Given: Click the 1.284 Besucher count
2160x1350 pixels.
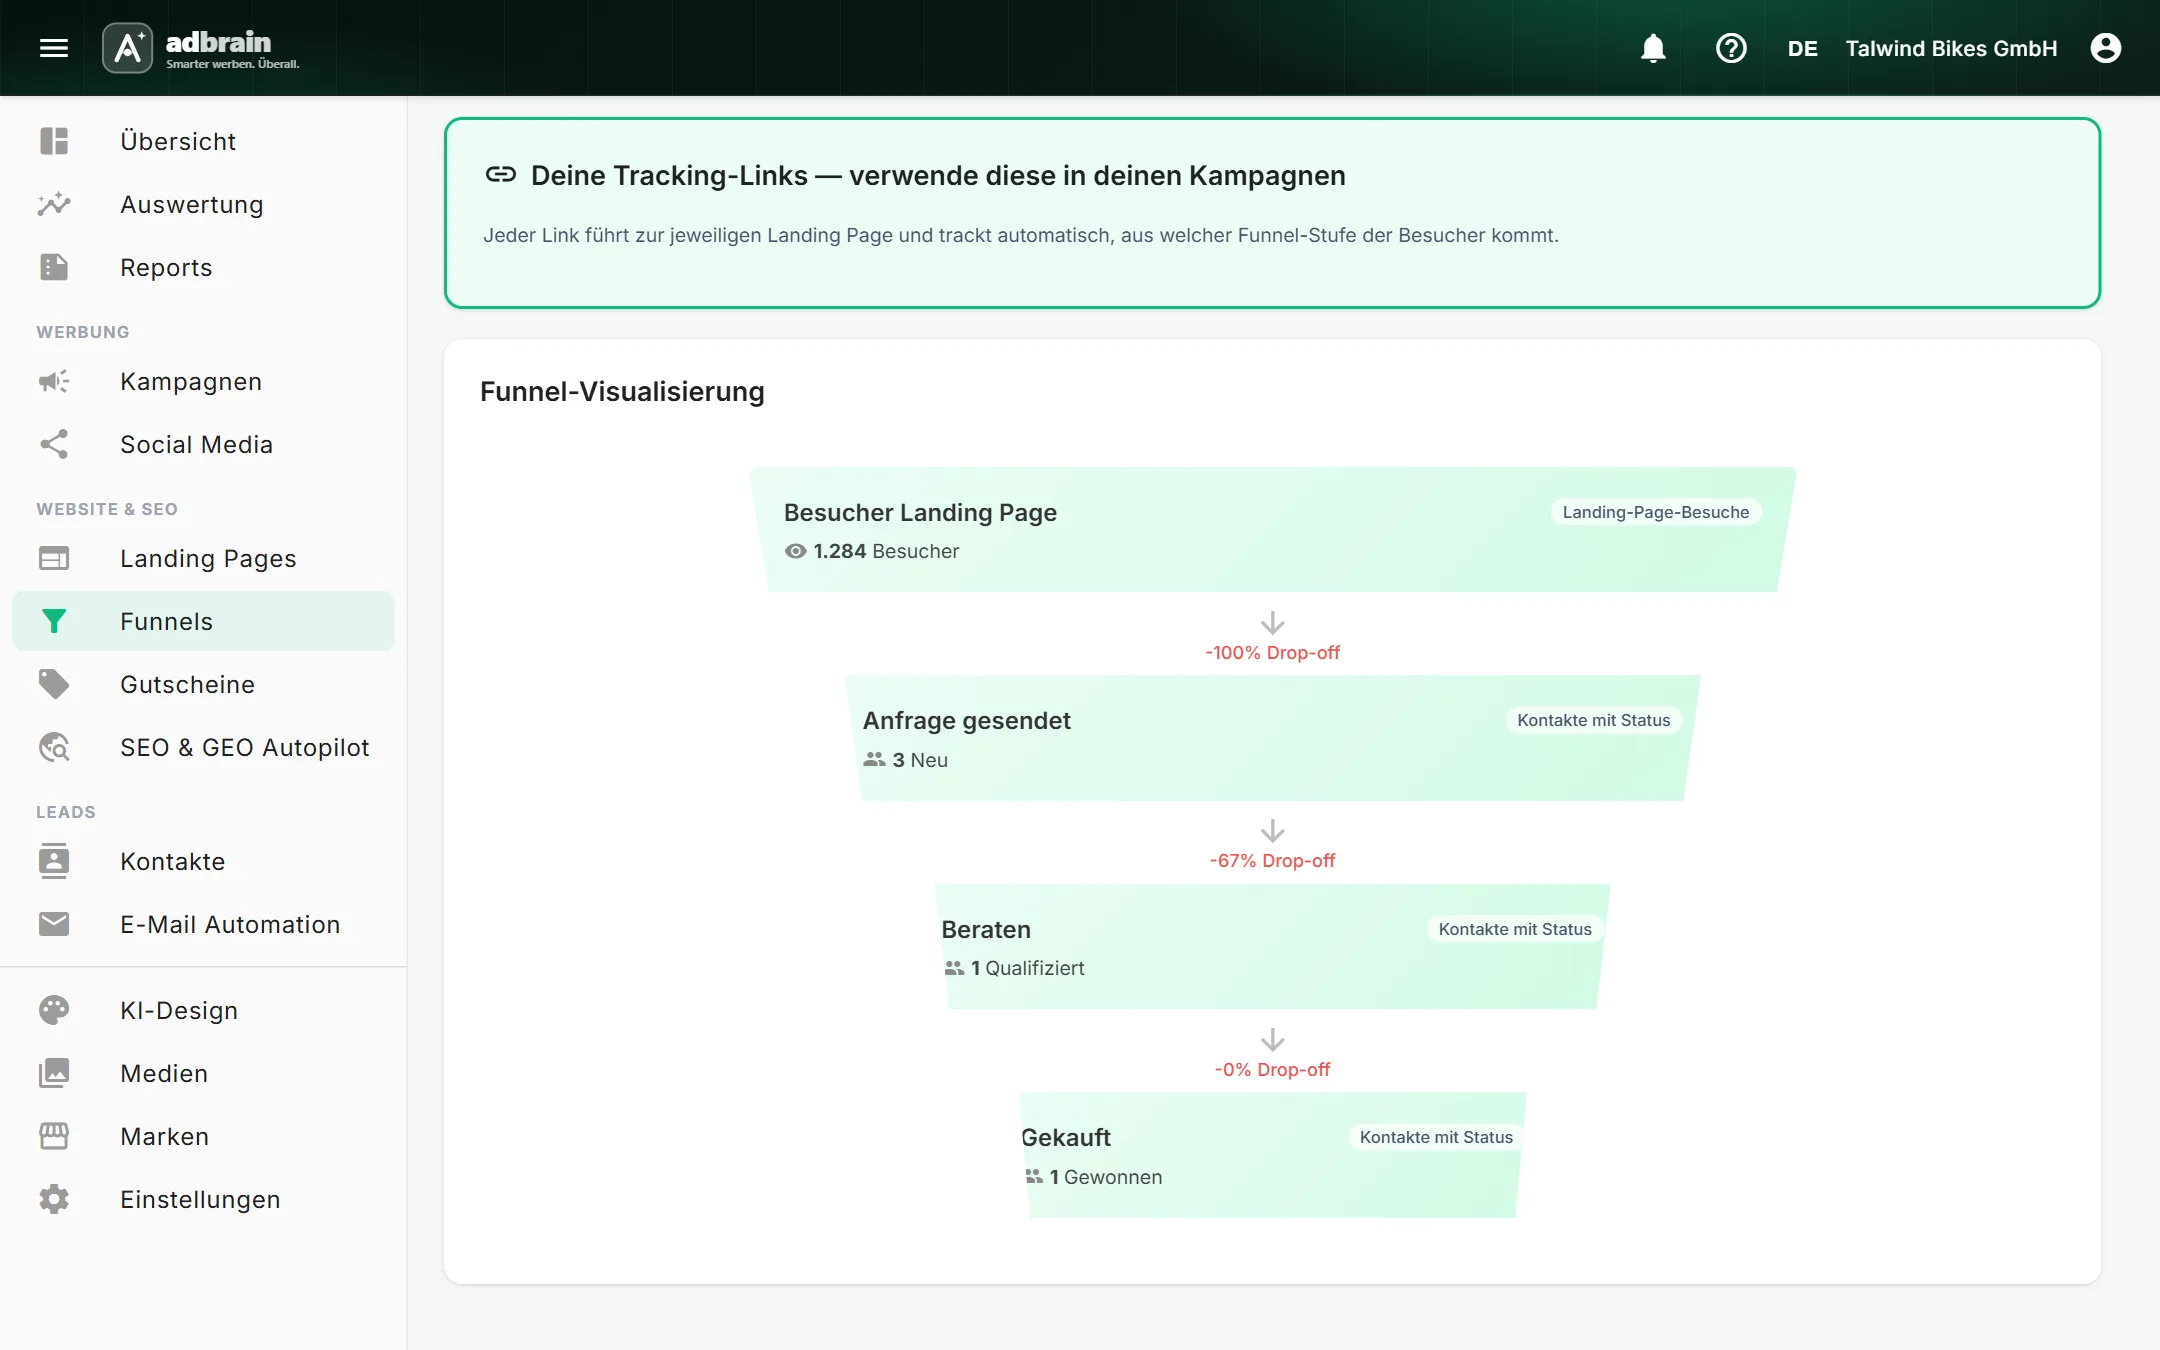Looking at the screenshot, I should [872, 551].
